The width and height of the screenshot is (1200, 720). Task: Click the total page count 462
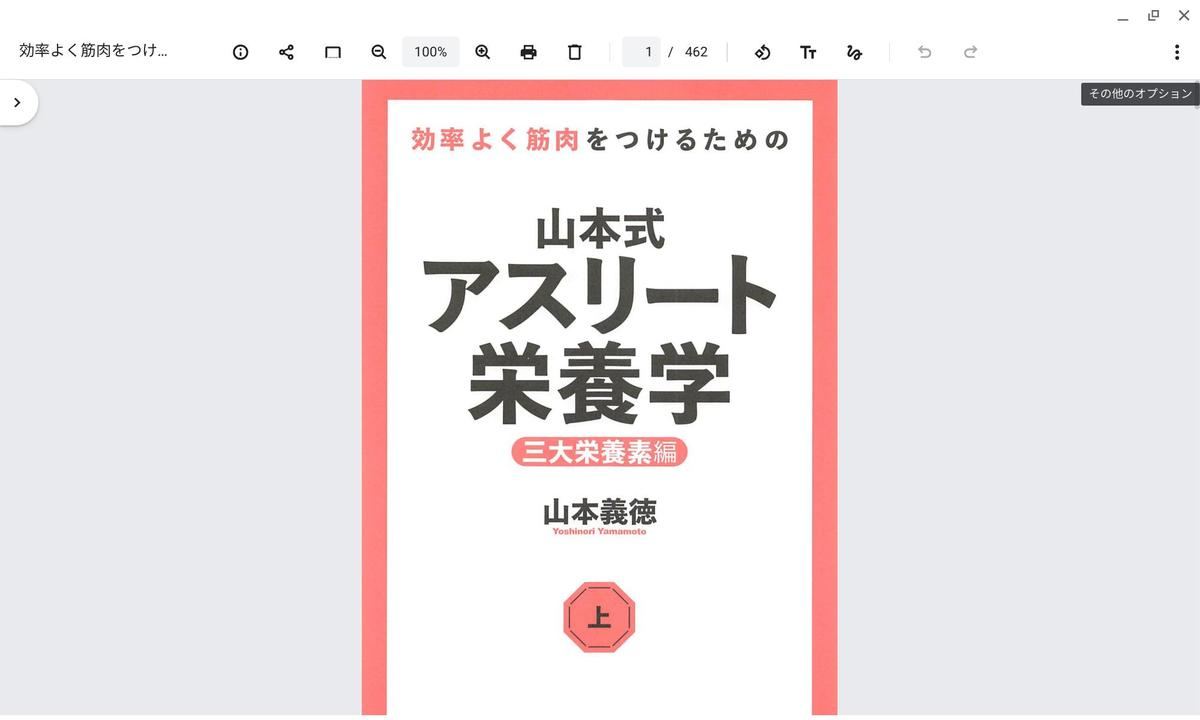(696, 52)
